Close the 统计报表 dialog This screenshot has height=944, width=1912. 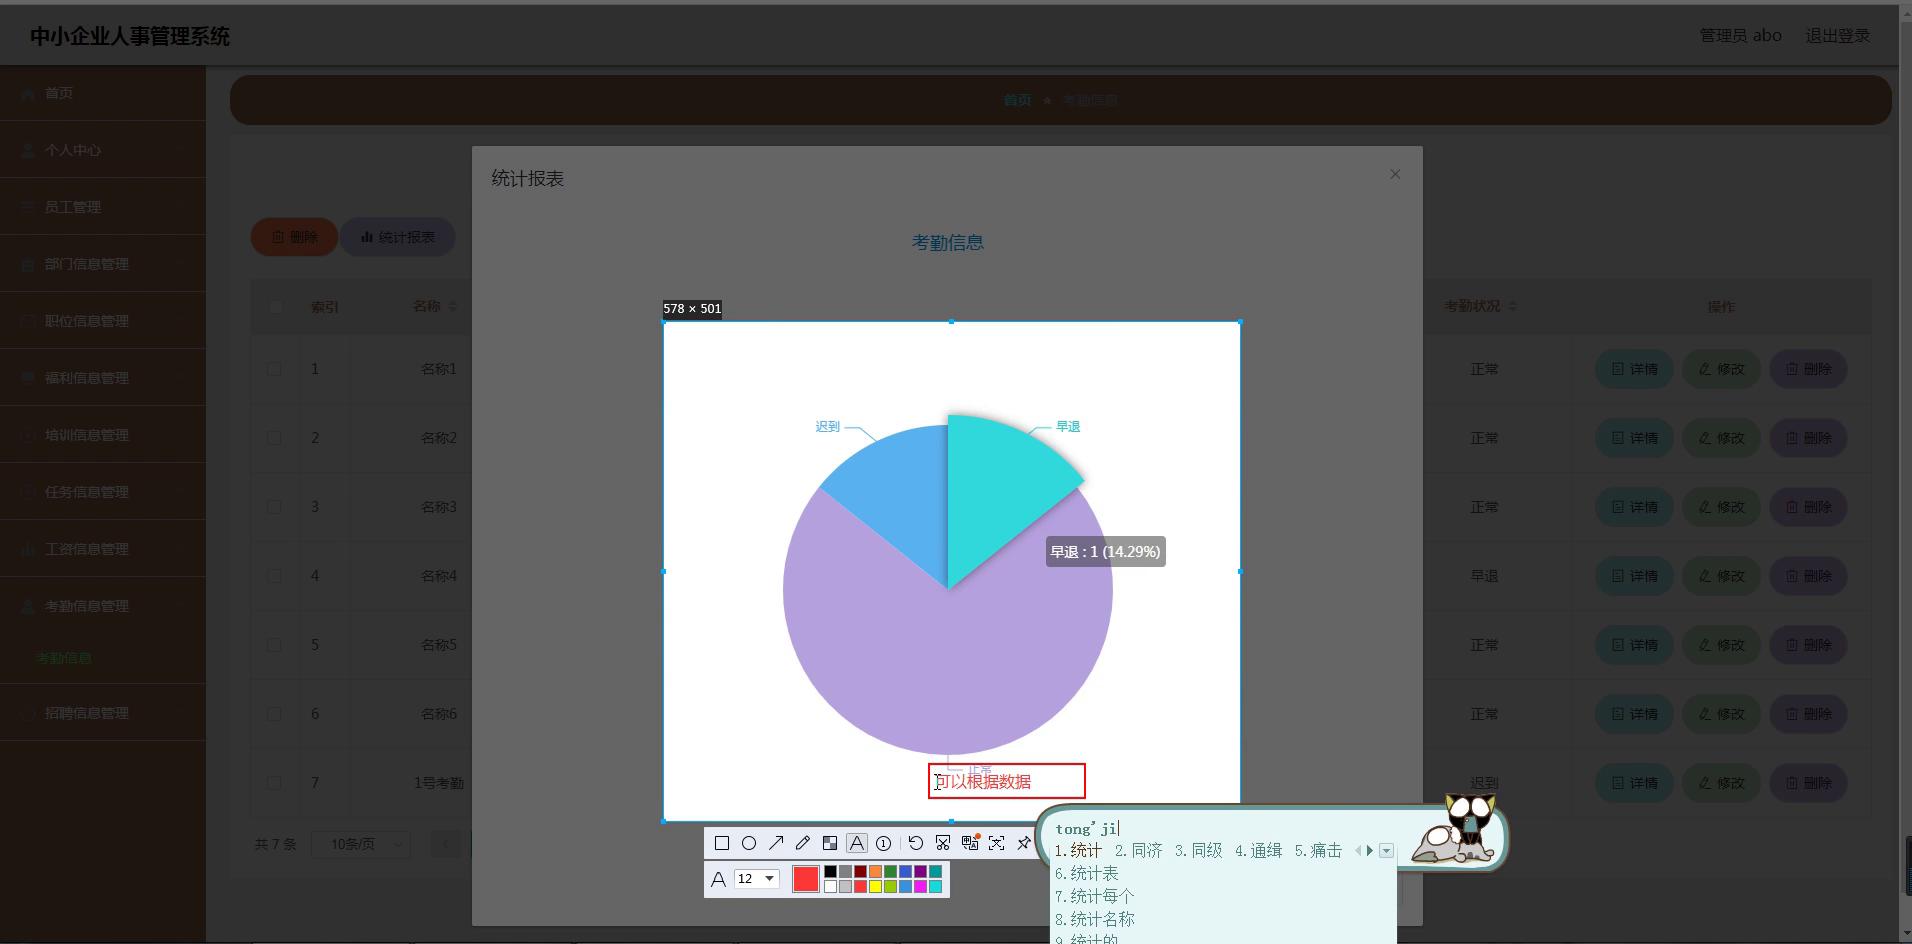tap(1395, 174)
